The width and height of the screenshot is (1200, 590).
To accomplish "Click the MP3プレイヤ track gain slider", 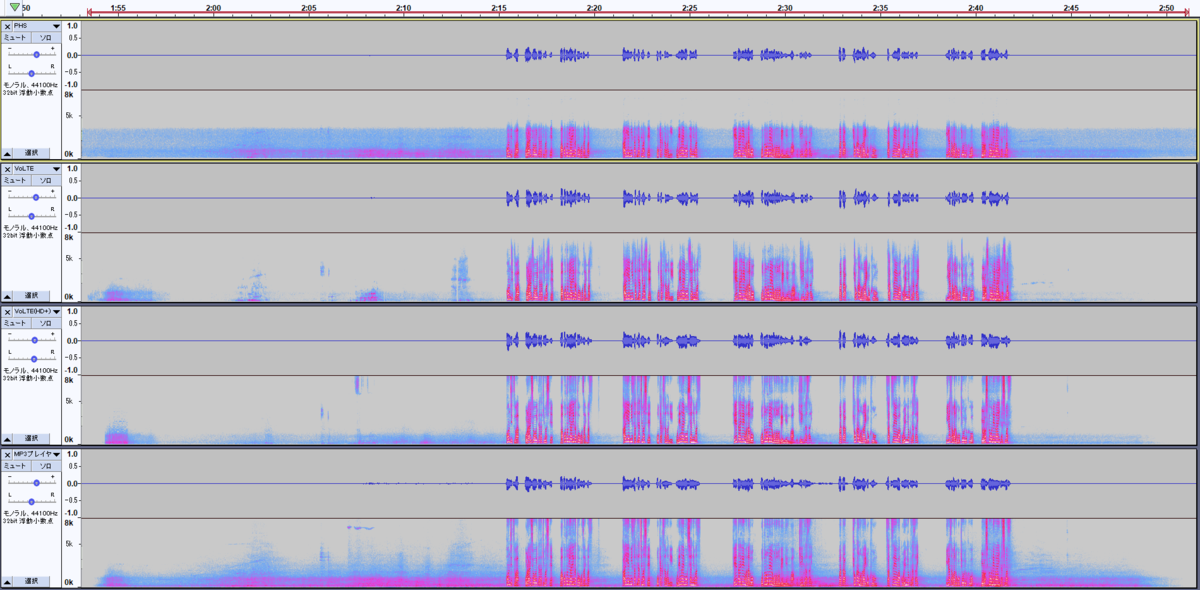I will [31, 483].
